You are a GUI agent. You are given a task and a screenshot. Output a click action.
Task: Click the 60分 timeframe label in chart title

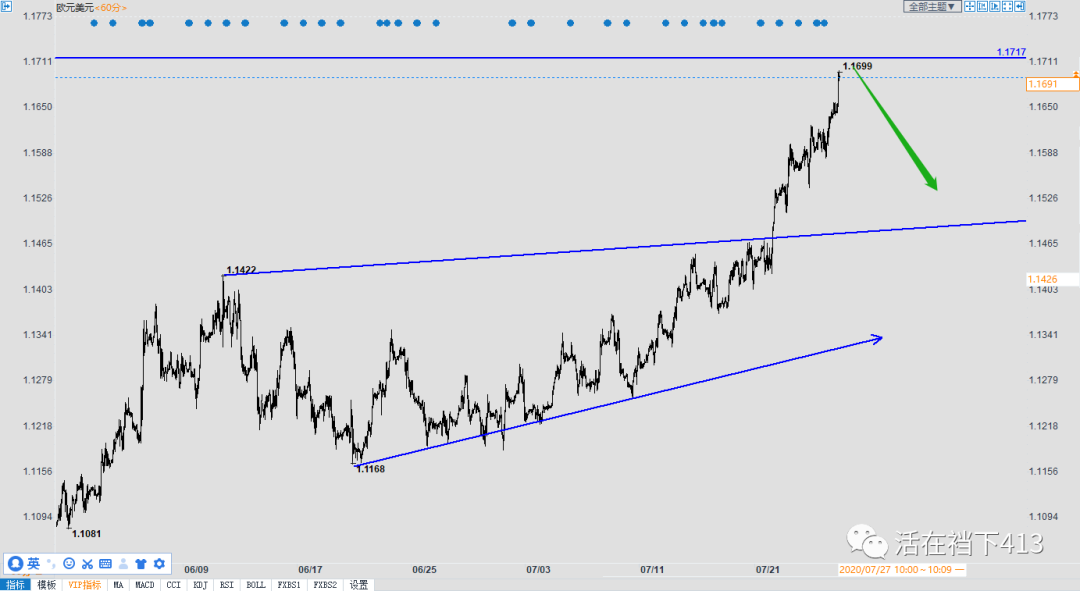coord(110,8)
